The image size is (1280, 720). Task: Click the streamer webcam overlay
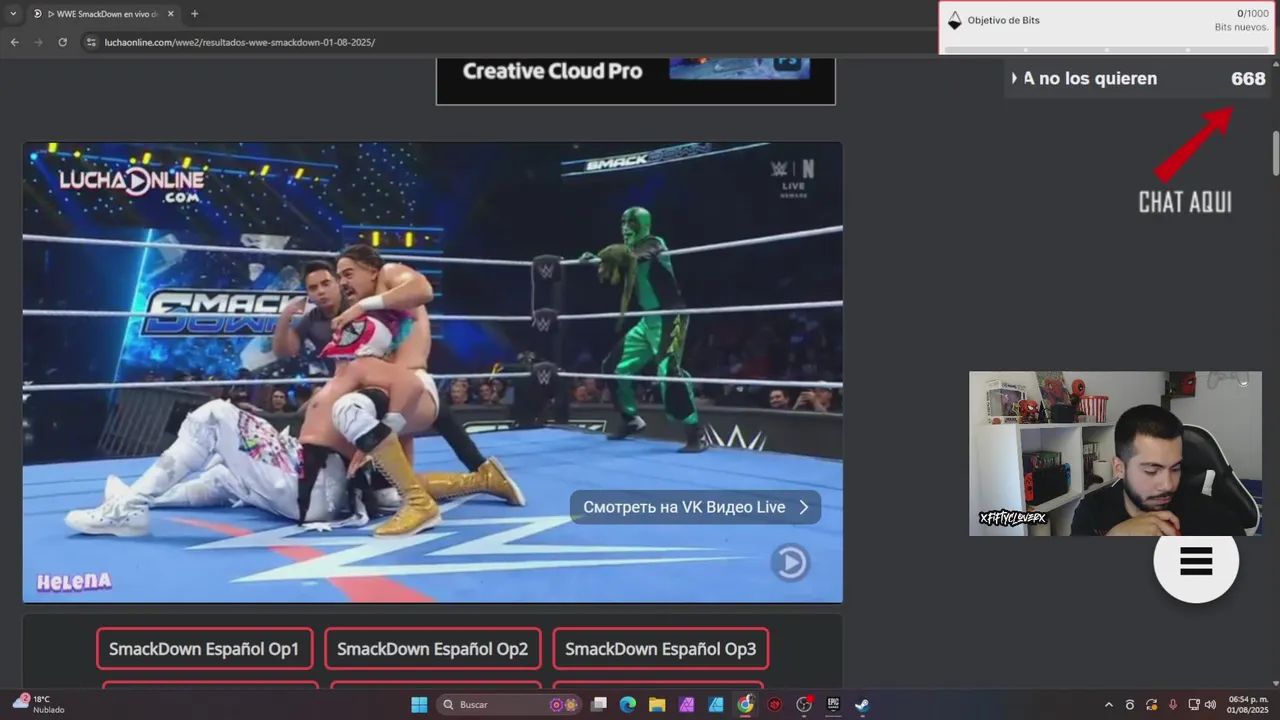[1115, 454]
